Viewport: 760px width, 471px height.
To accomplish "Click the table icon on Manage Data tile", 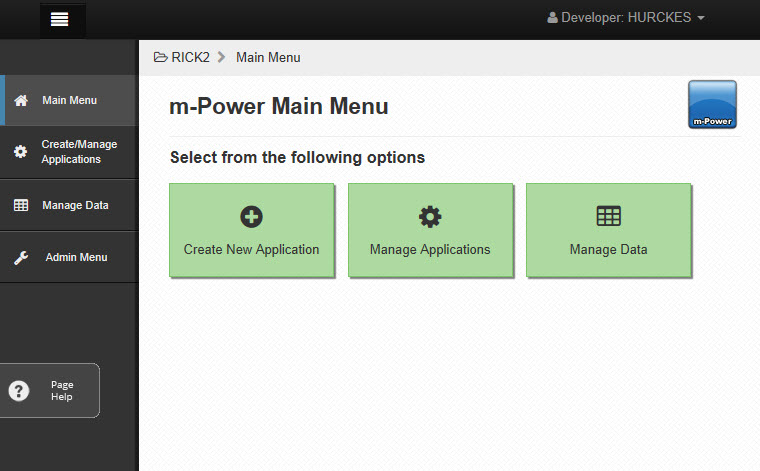I will coord(609,216).
